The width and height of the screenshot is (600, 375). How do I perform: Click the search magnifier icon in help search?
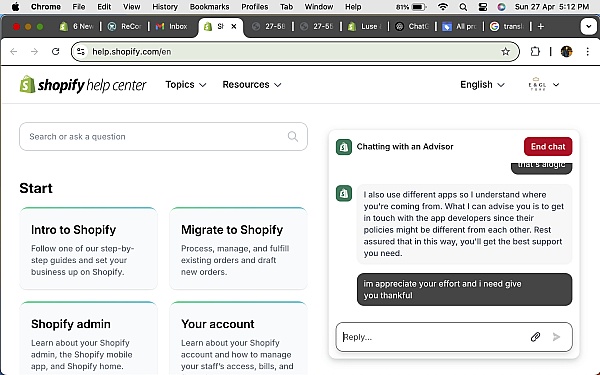coord(293,137)
